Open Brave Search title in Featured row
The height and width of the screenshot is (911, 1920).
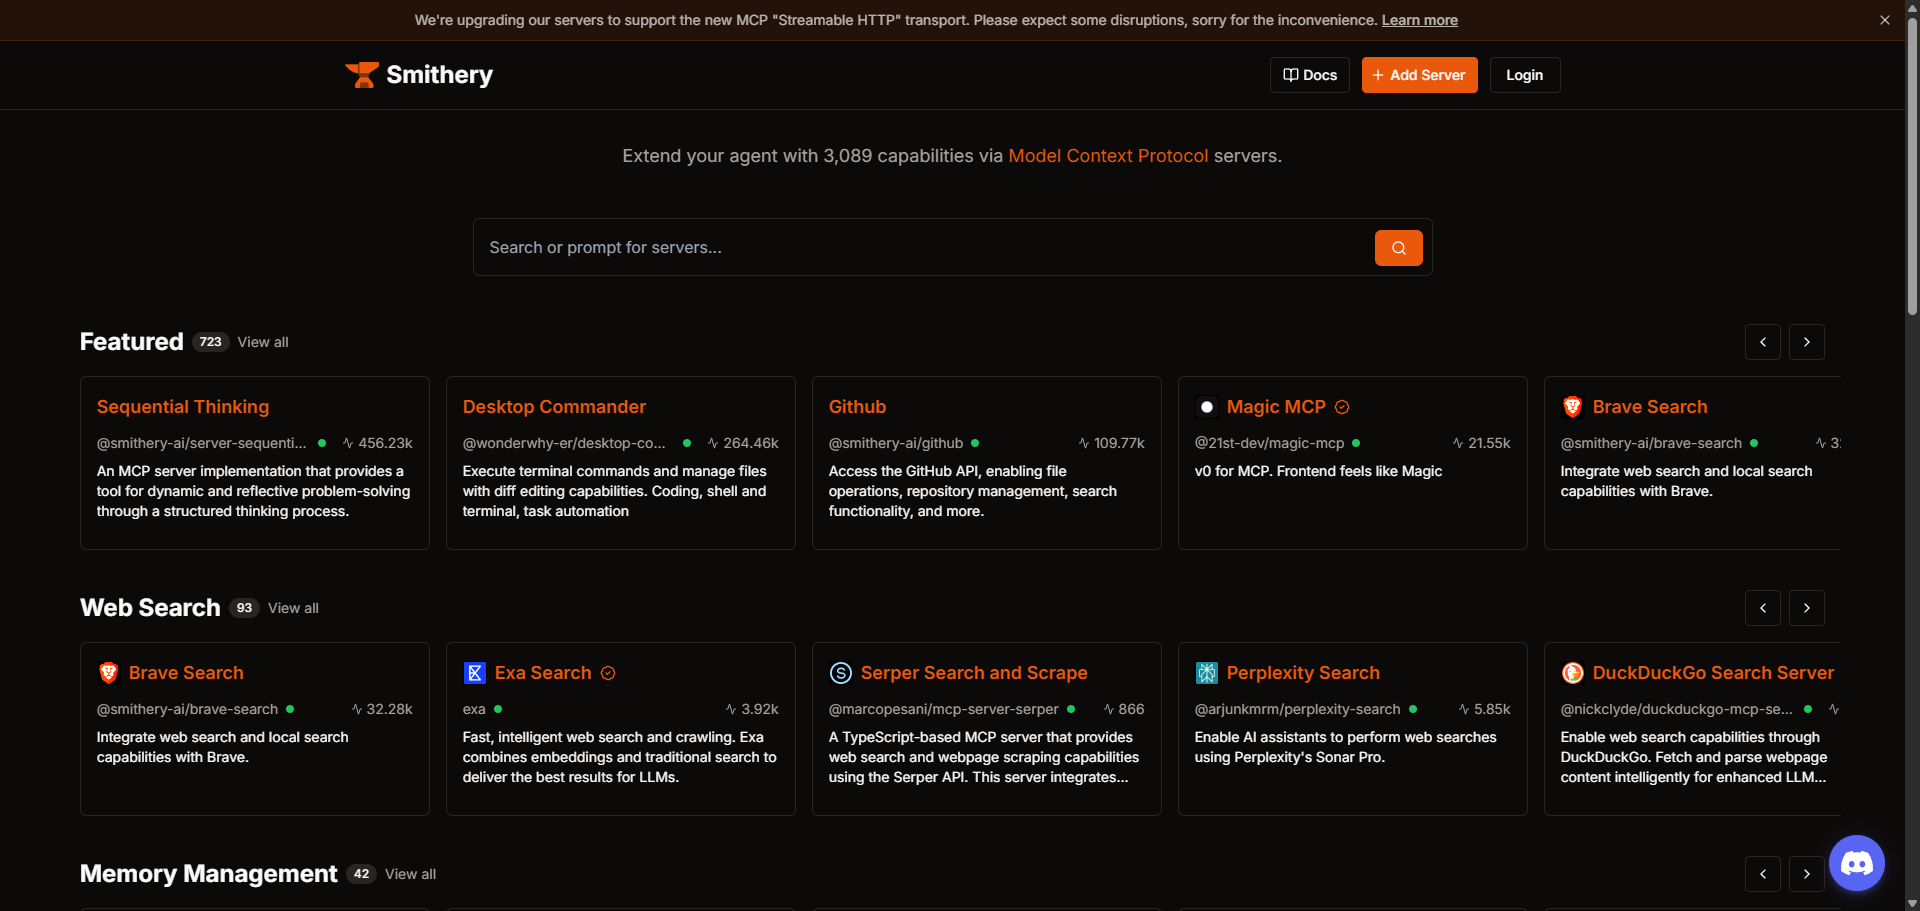[x=1650, y=407]
